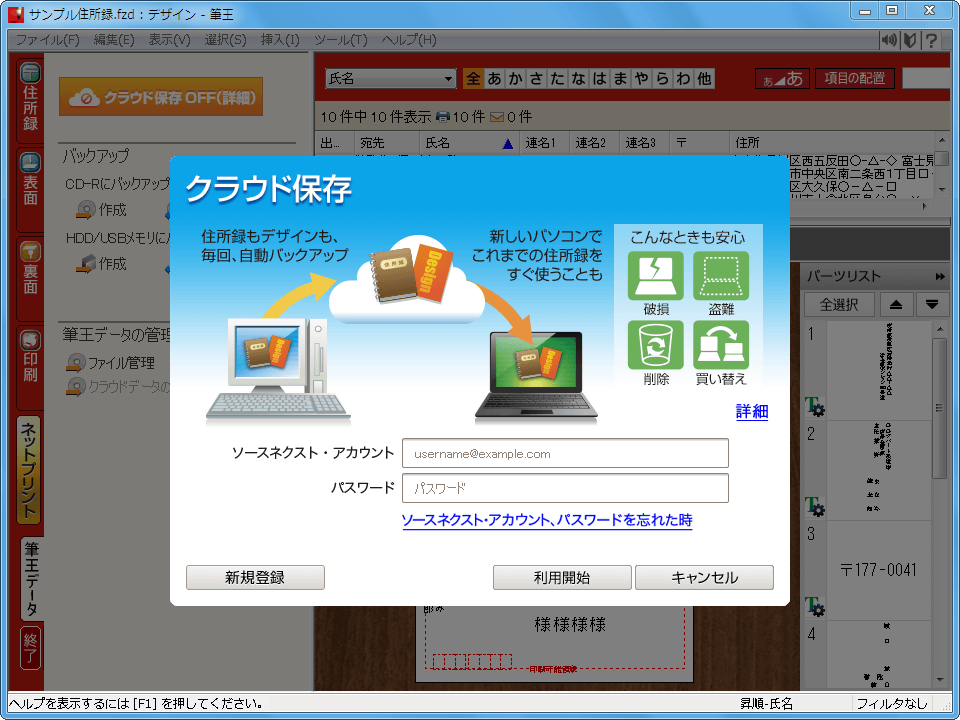This screenshot has height=720, width=960.
Task: Click the 新規登録 button
Action: click(255, 577)
